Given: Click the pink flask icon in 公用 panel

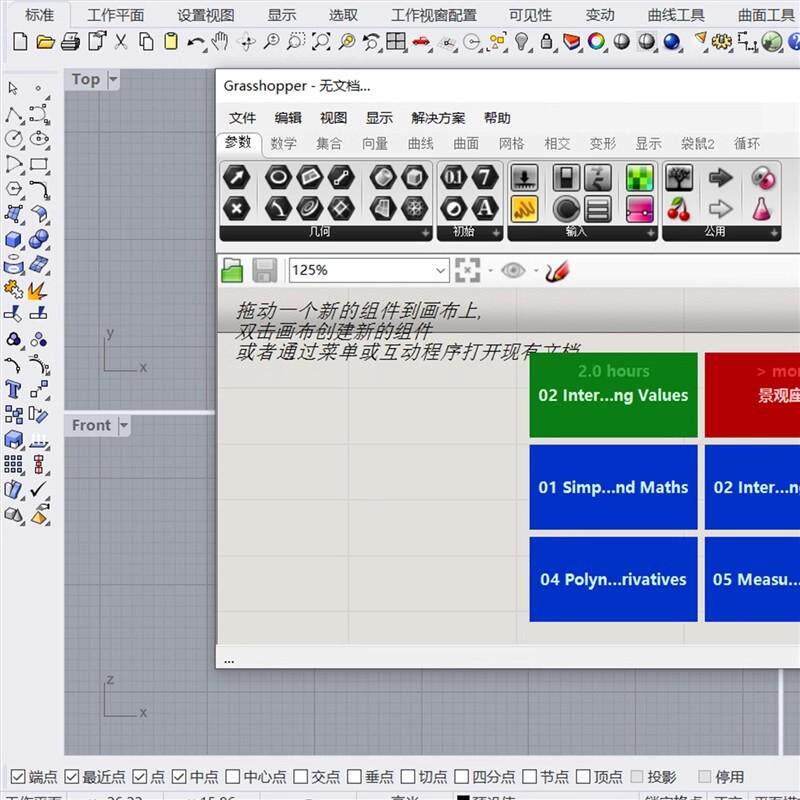Looking at the screenshot, I should point(762,209).
